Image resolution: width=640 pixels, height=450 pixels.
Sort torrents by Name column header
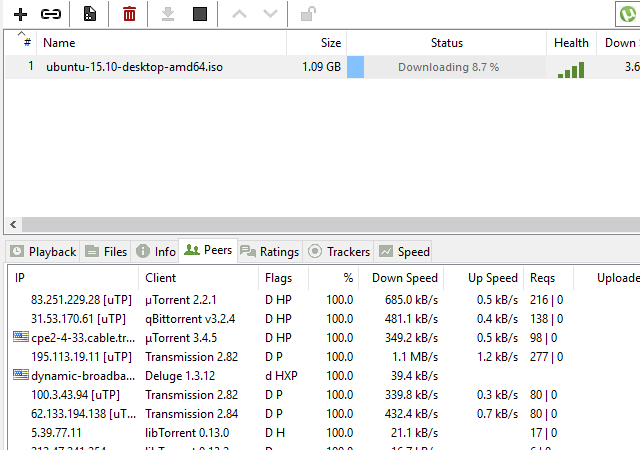(162, 42)
